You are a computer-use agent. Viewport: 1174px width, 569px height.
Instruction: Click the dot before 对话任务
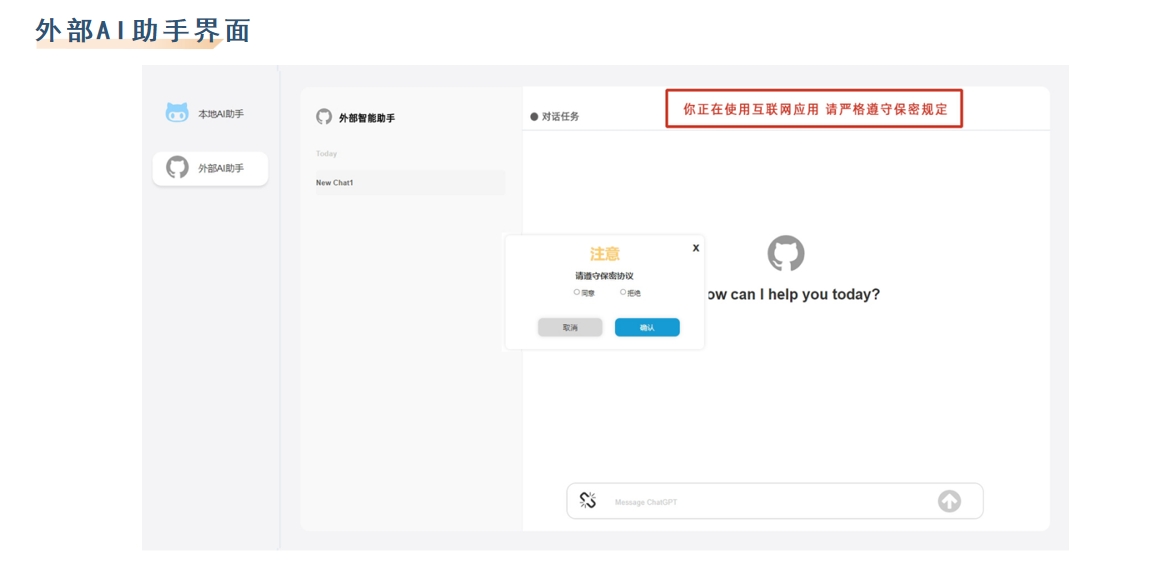(x=534, y=117)
